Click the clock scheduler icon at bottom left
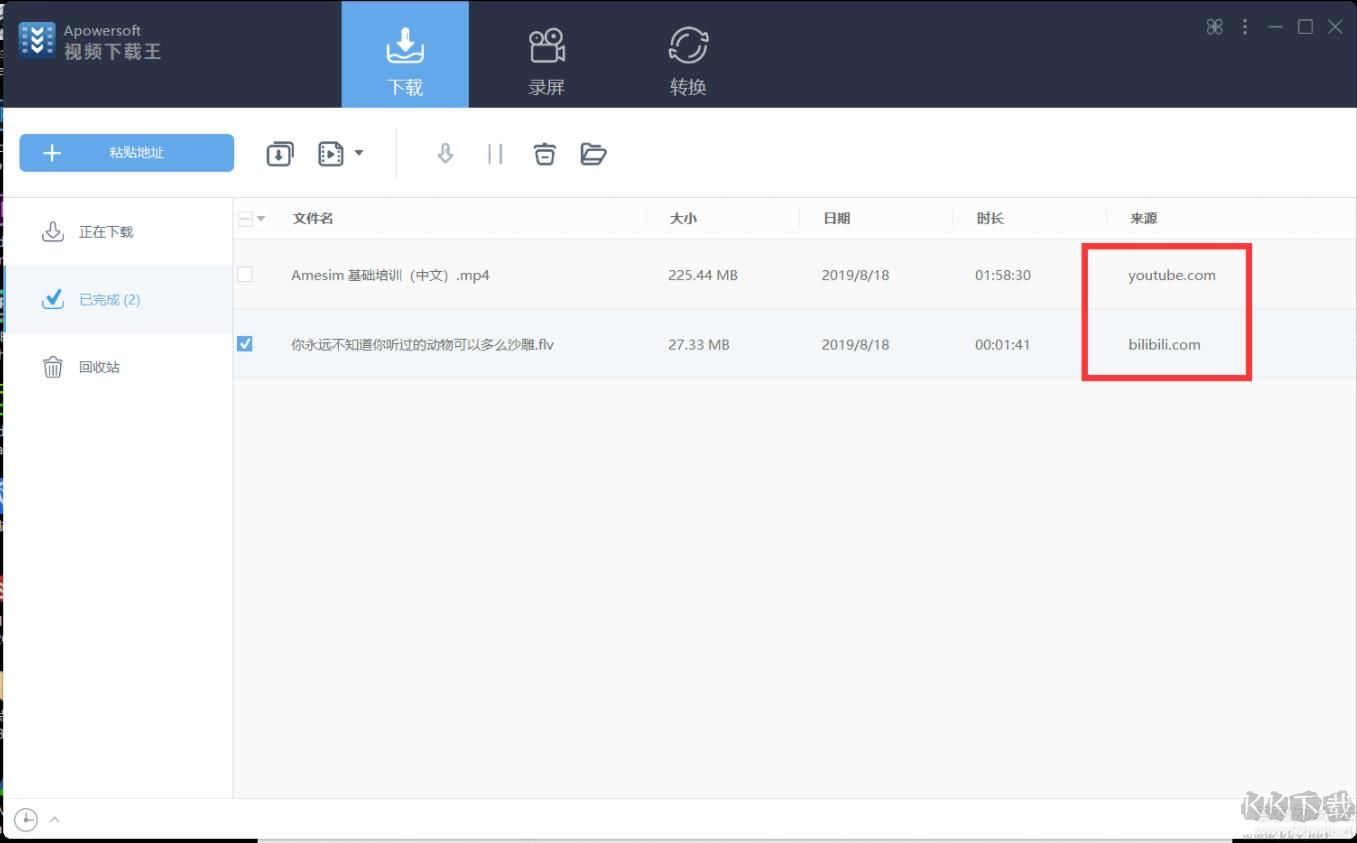Screen dimensions: 1357x843 point(26,820)
